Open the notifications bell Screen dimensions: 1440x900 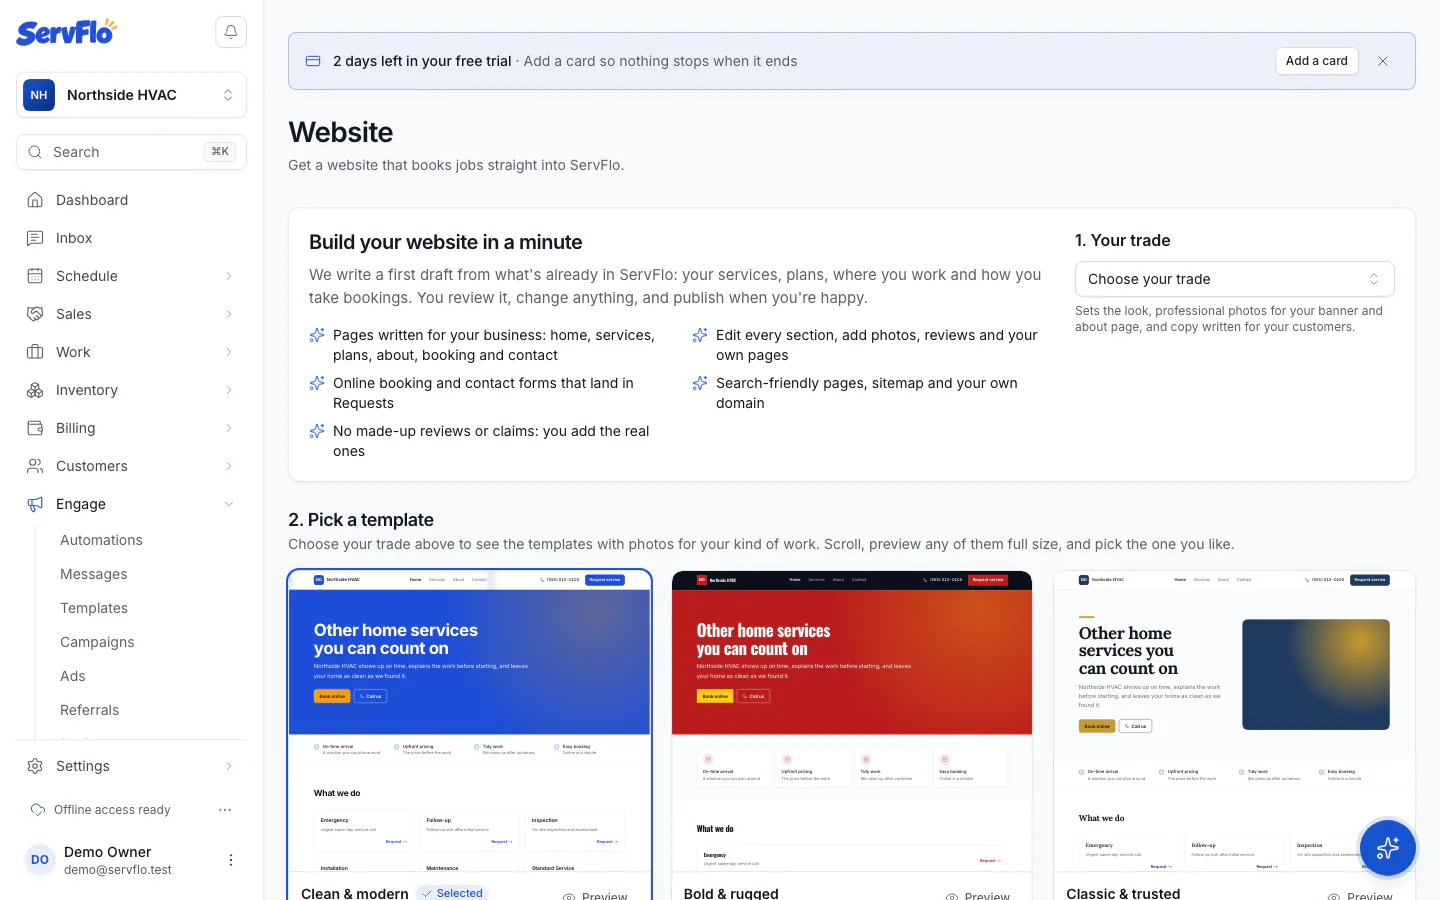[231, 32]
